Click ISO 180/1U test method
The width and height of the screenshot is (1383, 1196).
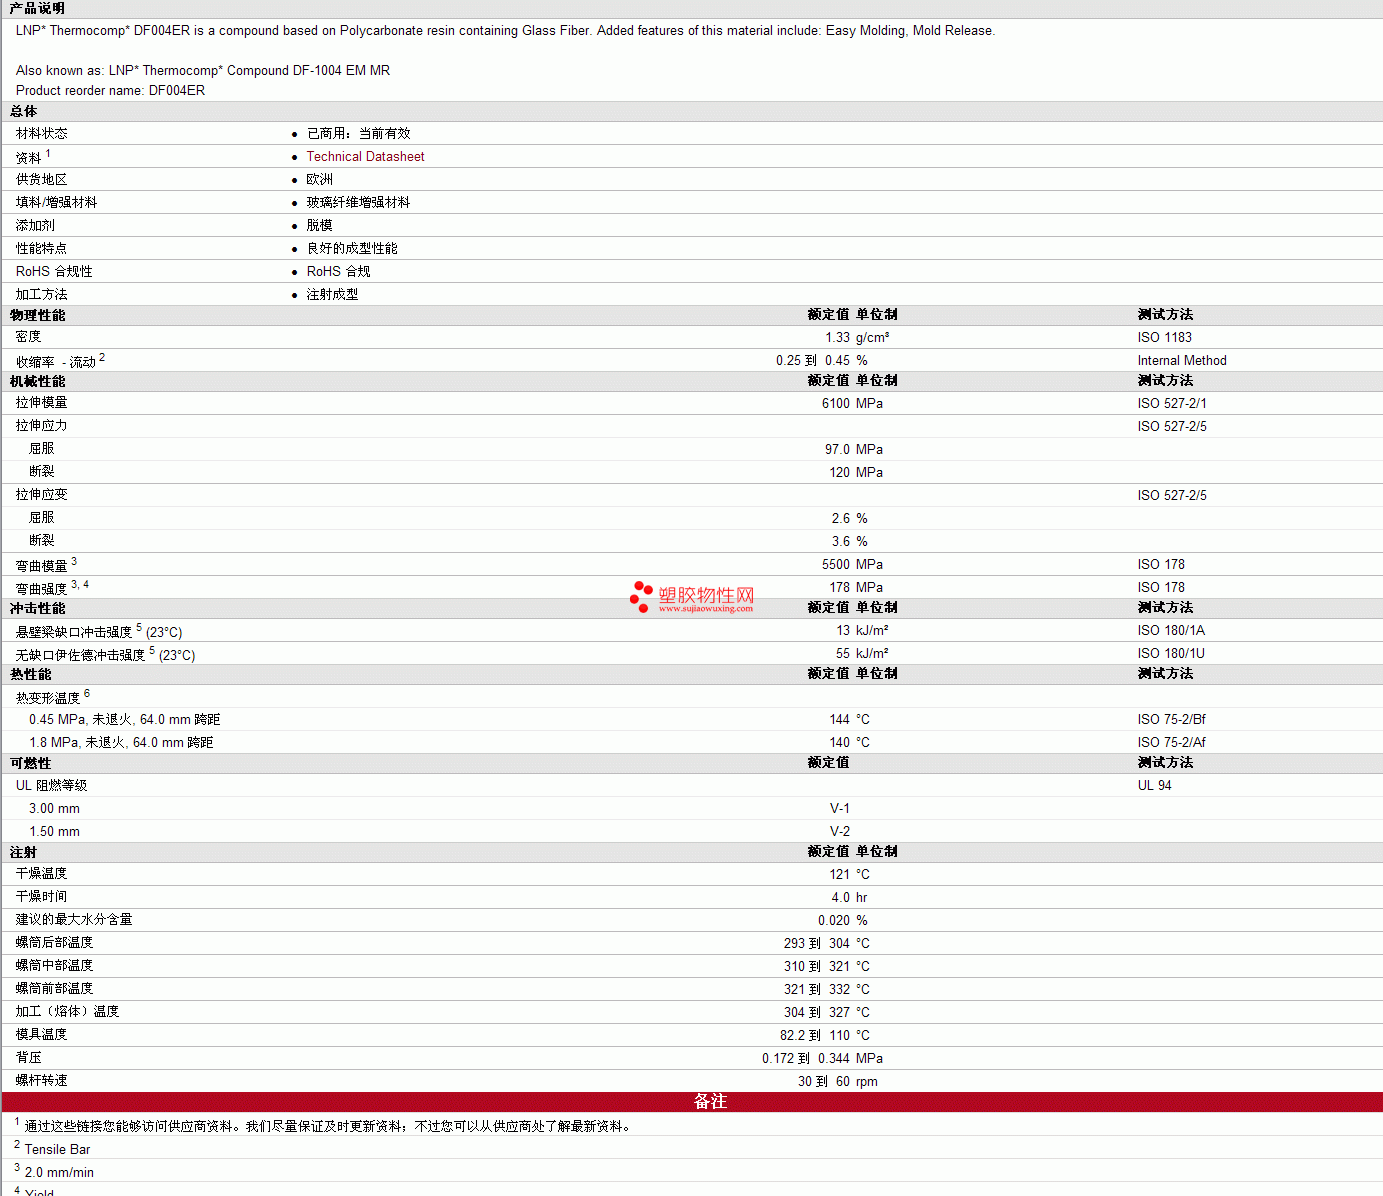[1171, 654]
